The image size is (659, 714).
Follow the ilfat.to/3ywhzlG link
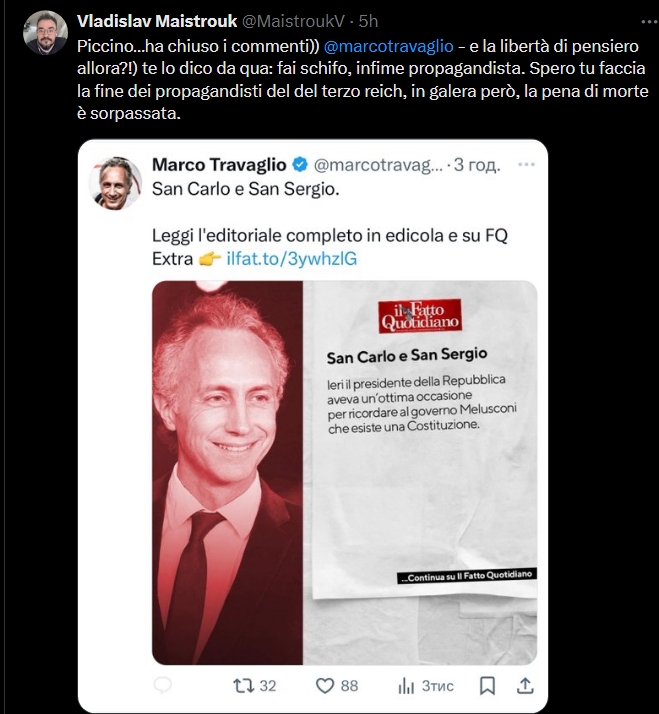291,259
